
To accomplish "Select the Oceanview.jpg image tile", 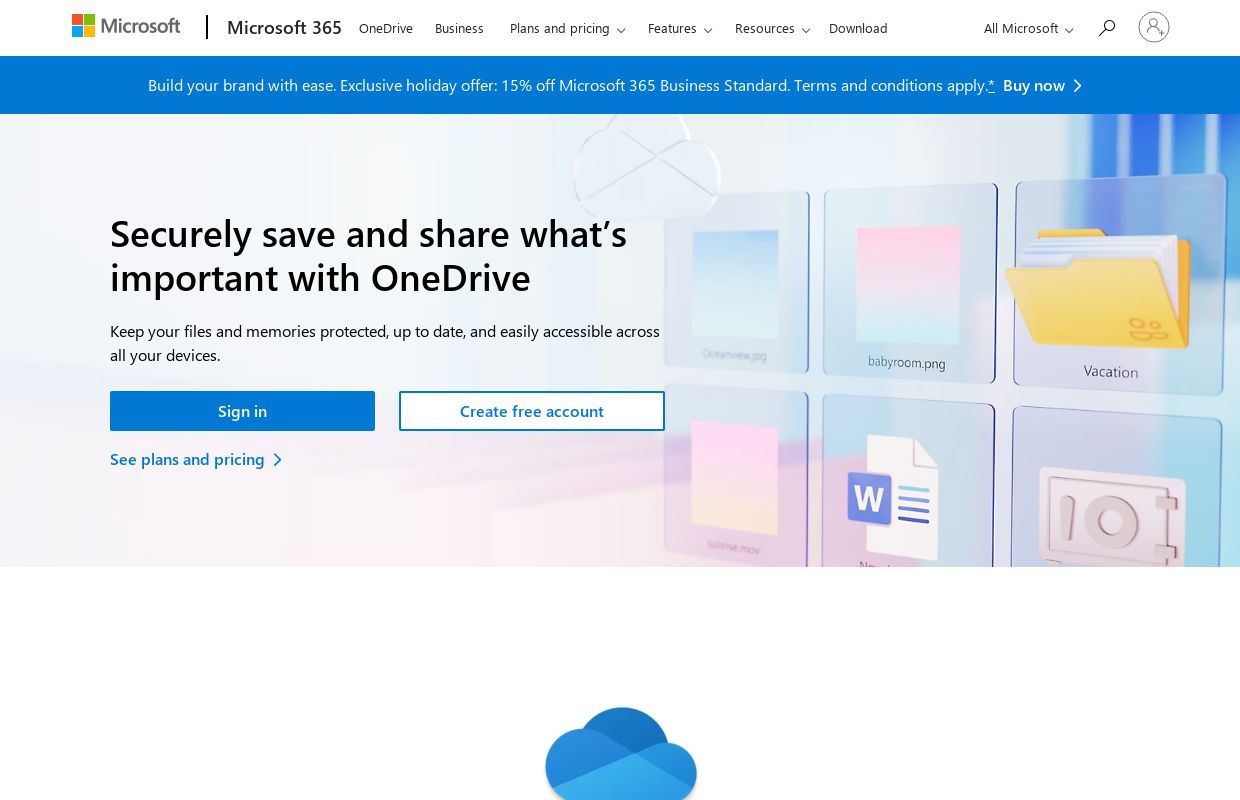I will pos(735,284).
